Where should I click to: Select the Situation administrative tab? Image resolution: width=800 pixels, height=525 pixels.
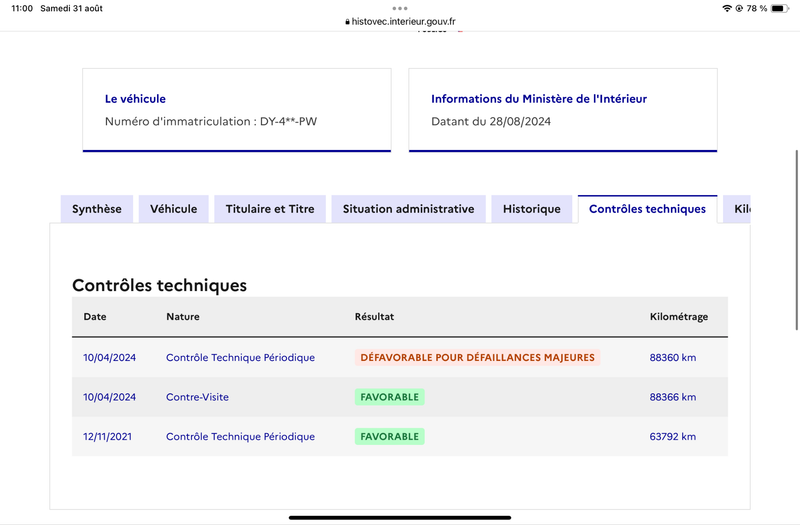(409, 209)
